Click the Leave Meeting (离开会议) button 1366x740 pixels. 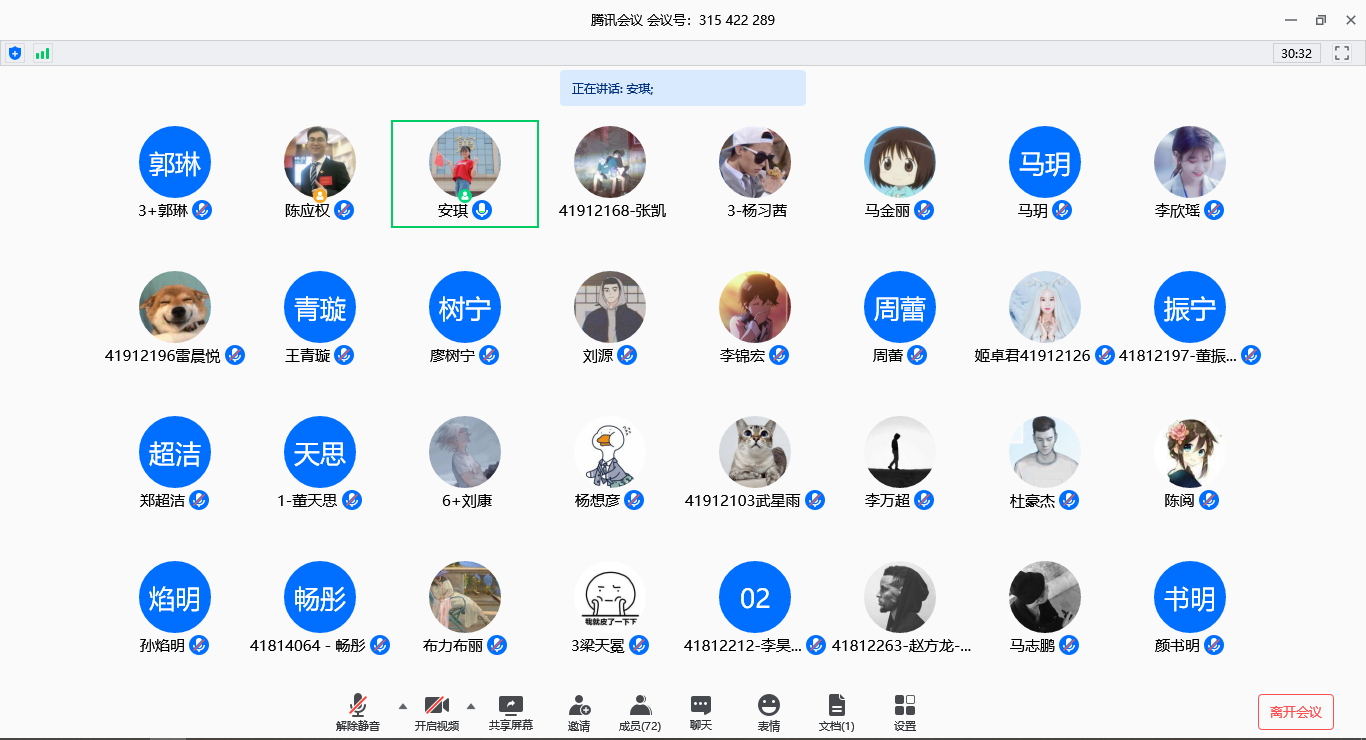1295,712
